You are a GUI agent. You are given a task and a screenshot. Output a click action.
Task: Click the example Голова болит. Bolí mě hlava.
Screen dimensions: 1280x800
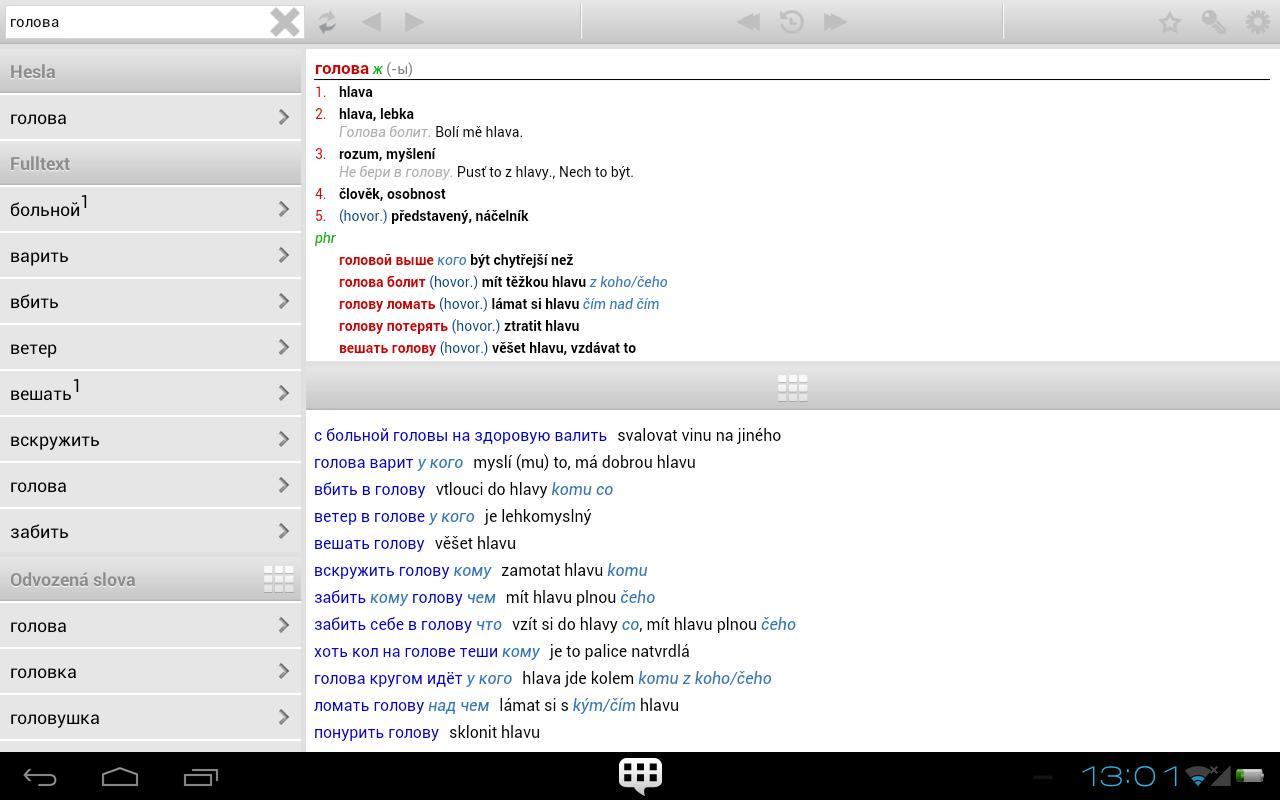coord(431,132)
